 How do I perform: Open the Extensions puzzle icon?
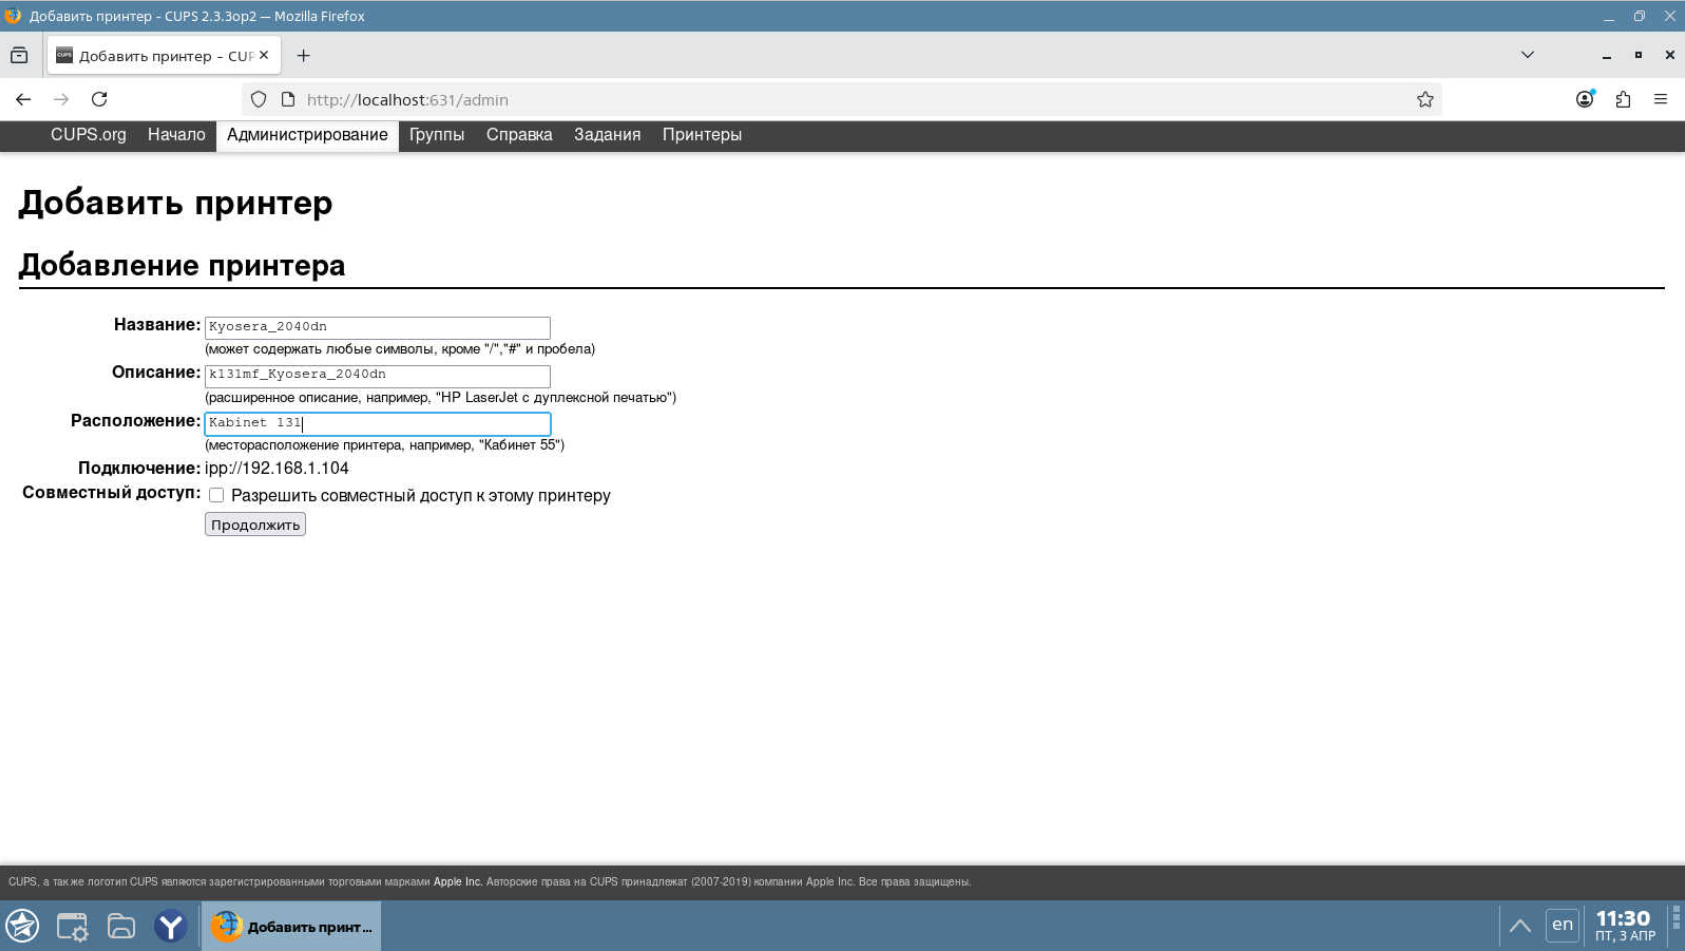click(x=1623, y=99)
